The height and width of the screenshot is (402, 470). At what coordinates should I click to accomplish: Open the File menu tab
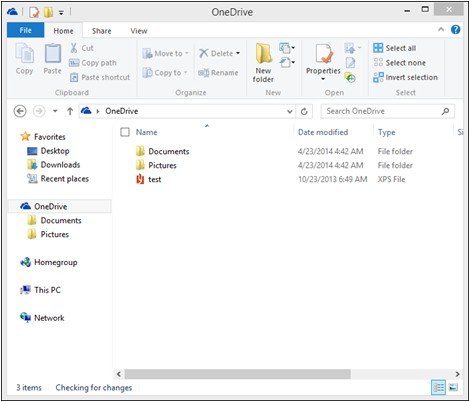[25, 30]
